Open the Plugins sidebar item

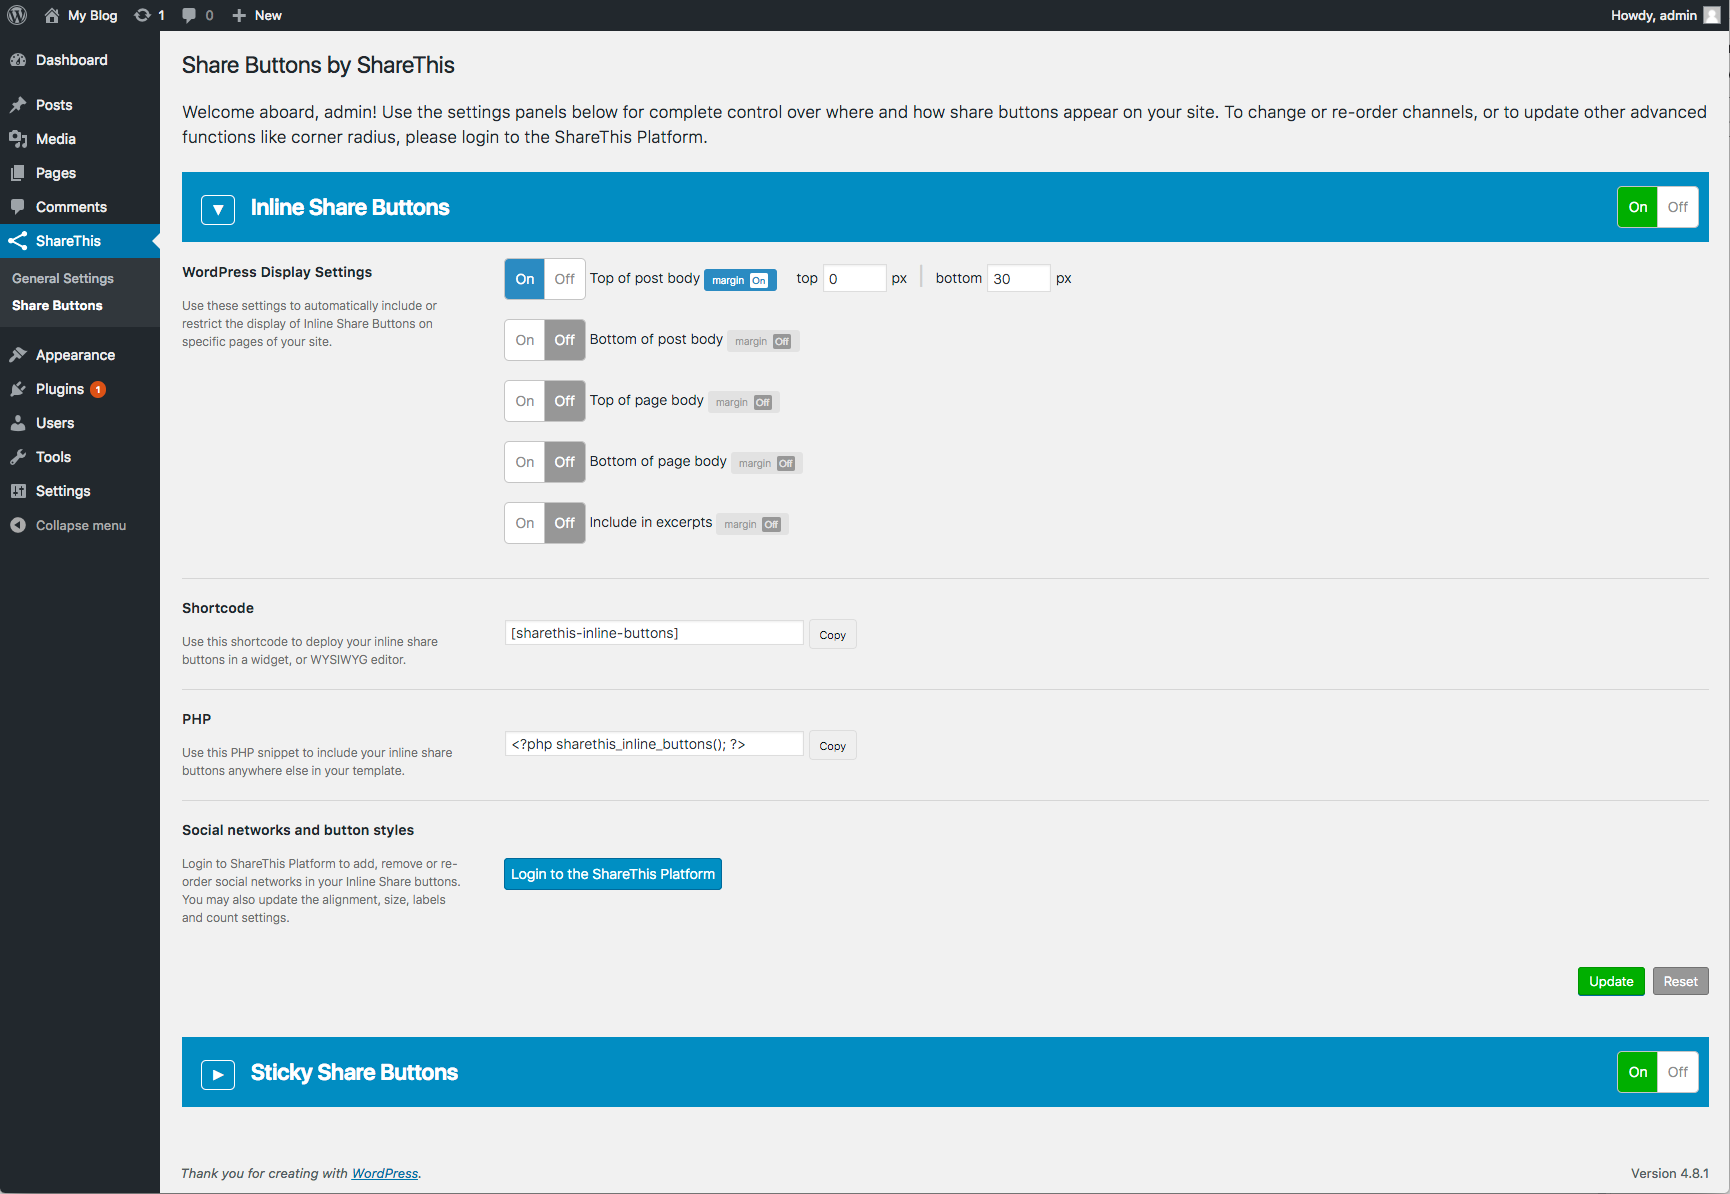[60, 389]
